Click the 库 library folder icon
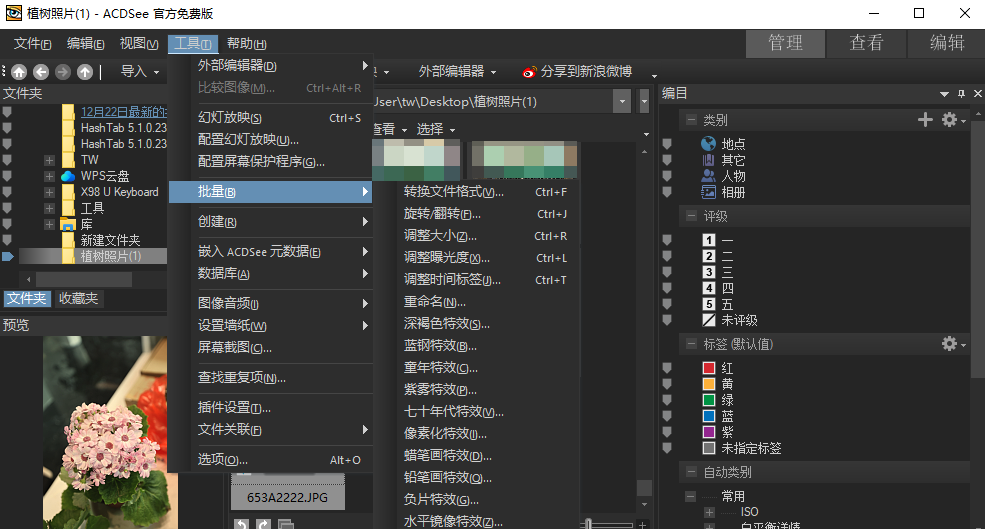985x529 pixels. coord(68,224)
